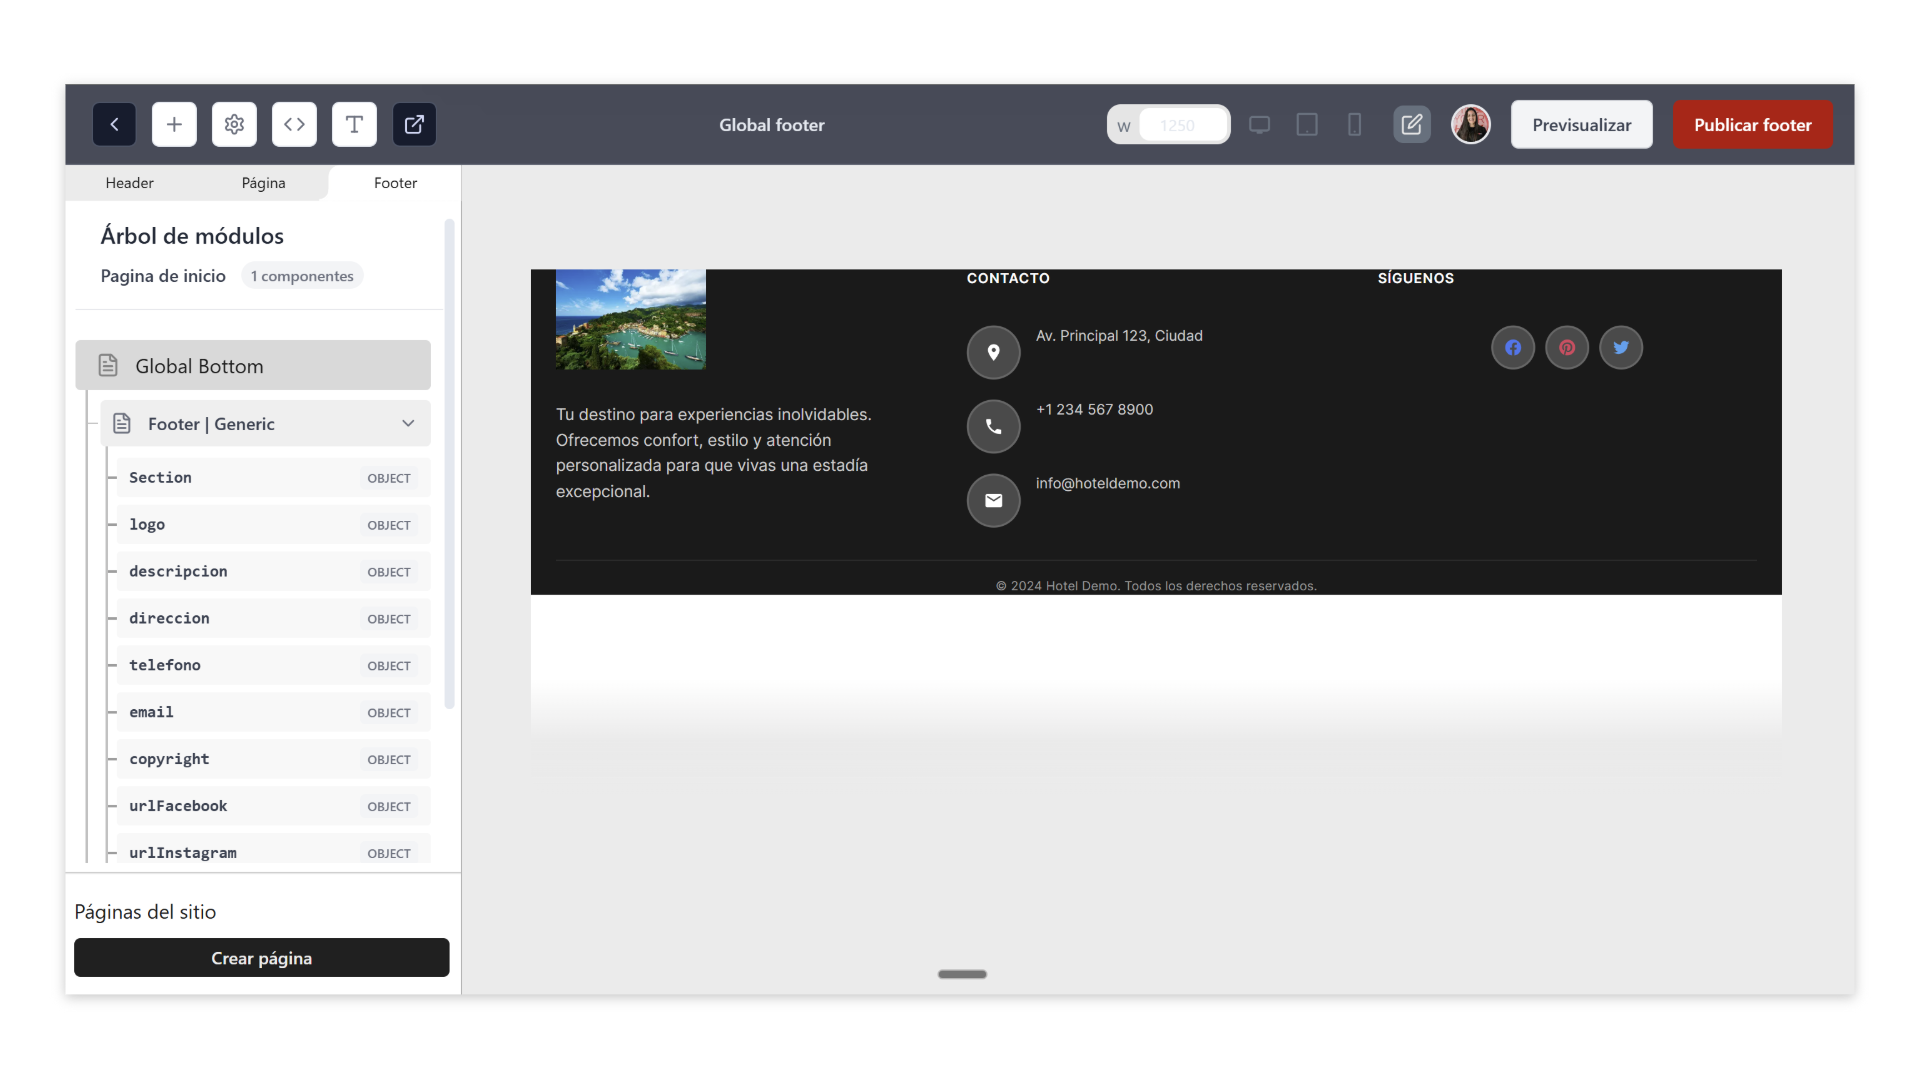Click the width input field
Screen dimensions: 1920x1080
click(x=1182, y=125)
